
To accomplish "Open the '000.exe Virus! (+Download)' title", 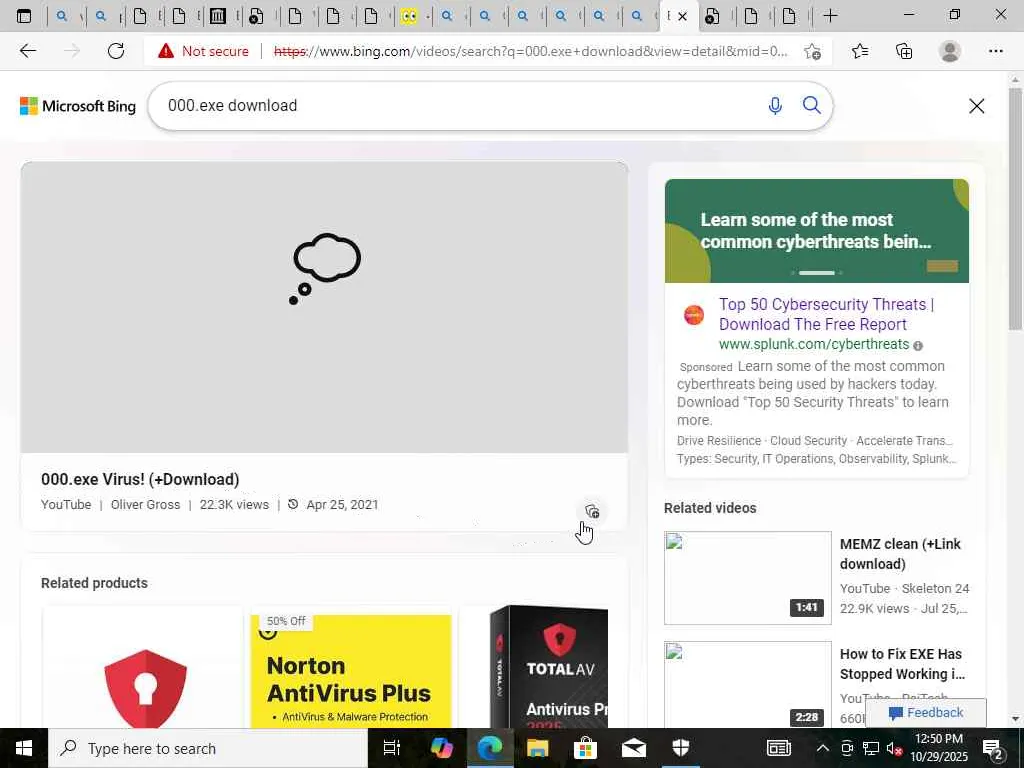I will coord(140,479).
